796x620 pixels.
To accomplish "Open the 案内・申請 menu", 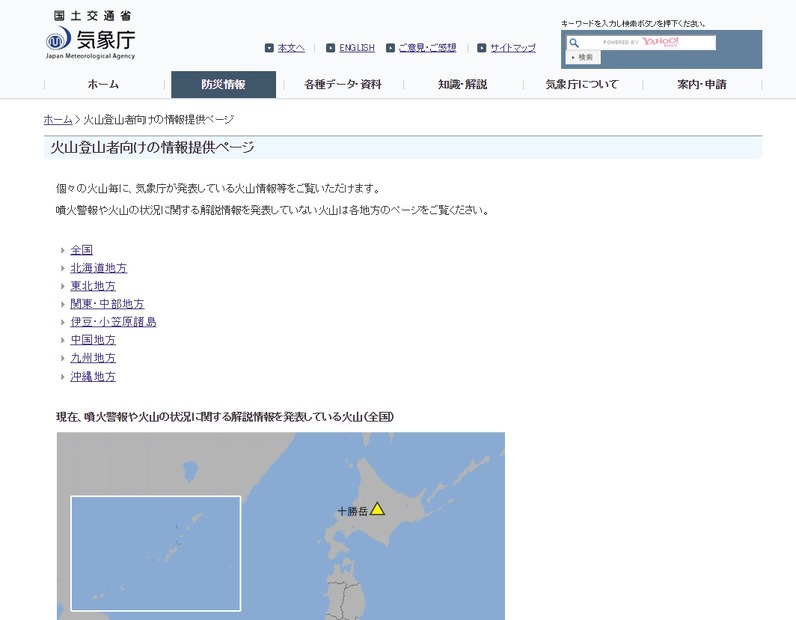I will [x=701, y=85].
